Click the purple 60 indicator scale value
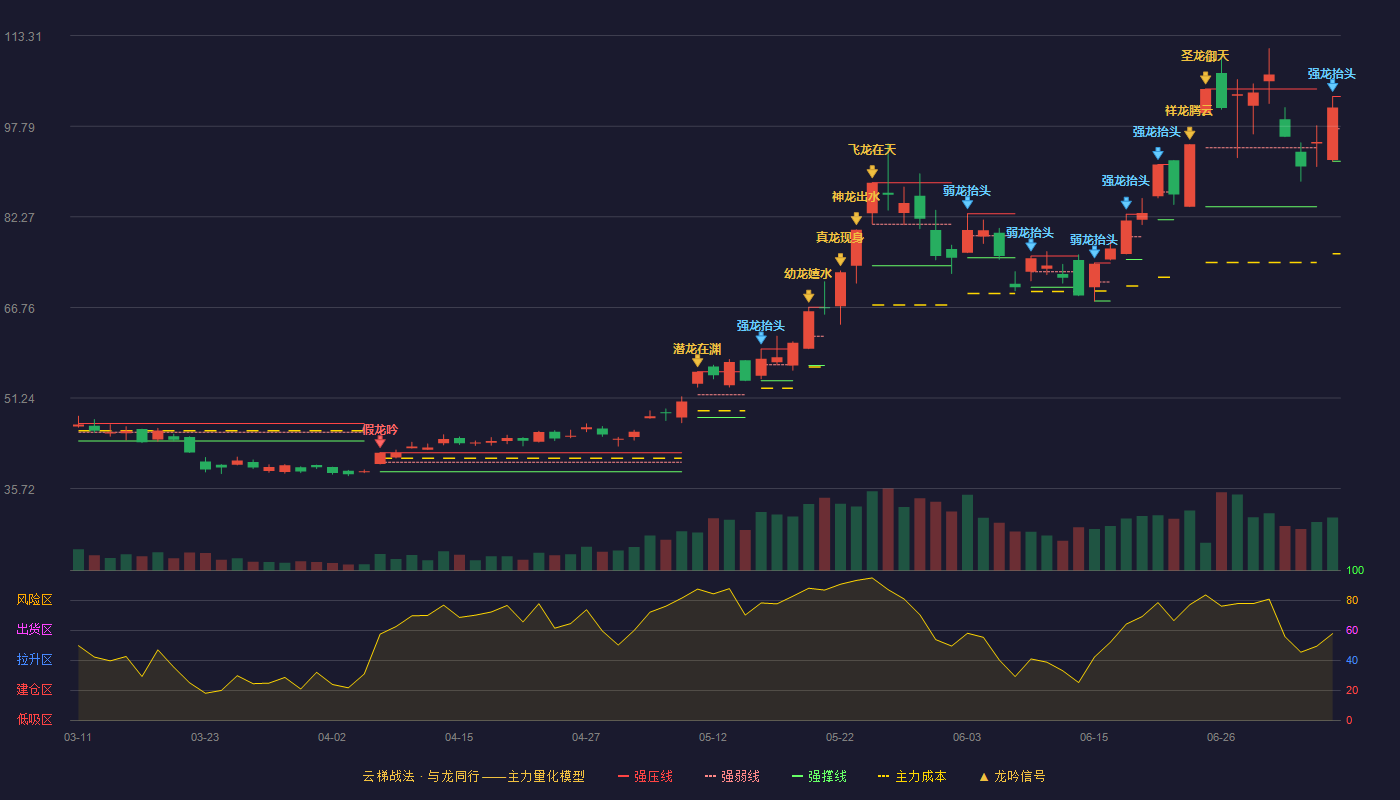 pyautogui.click(x=1351, y=630)
